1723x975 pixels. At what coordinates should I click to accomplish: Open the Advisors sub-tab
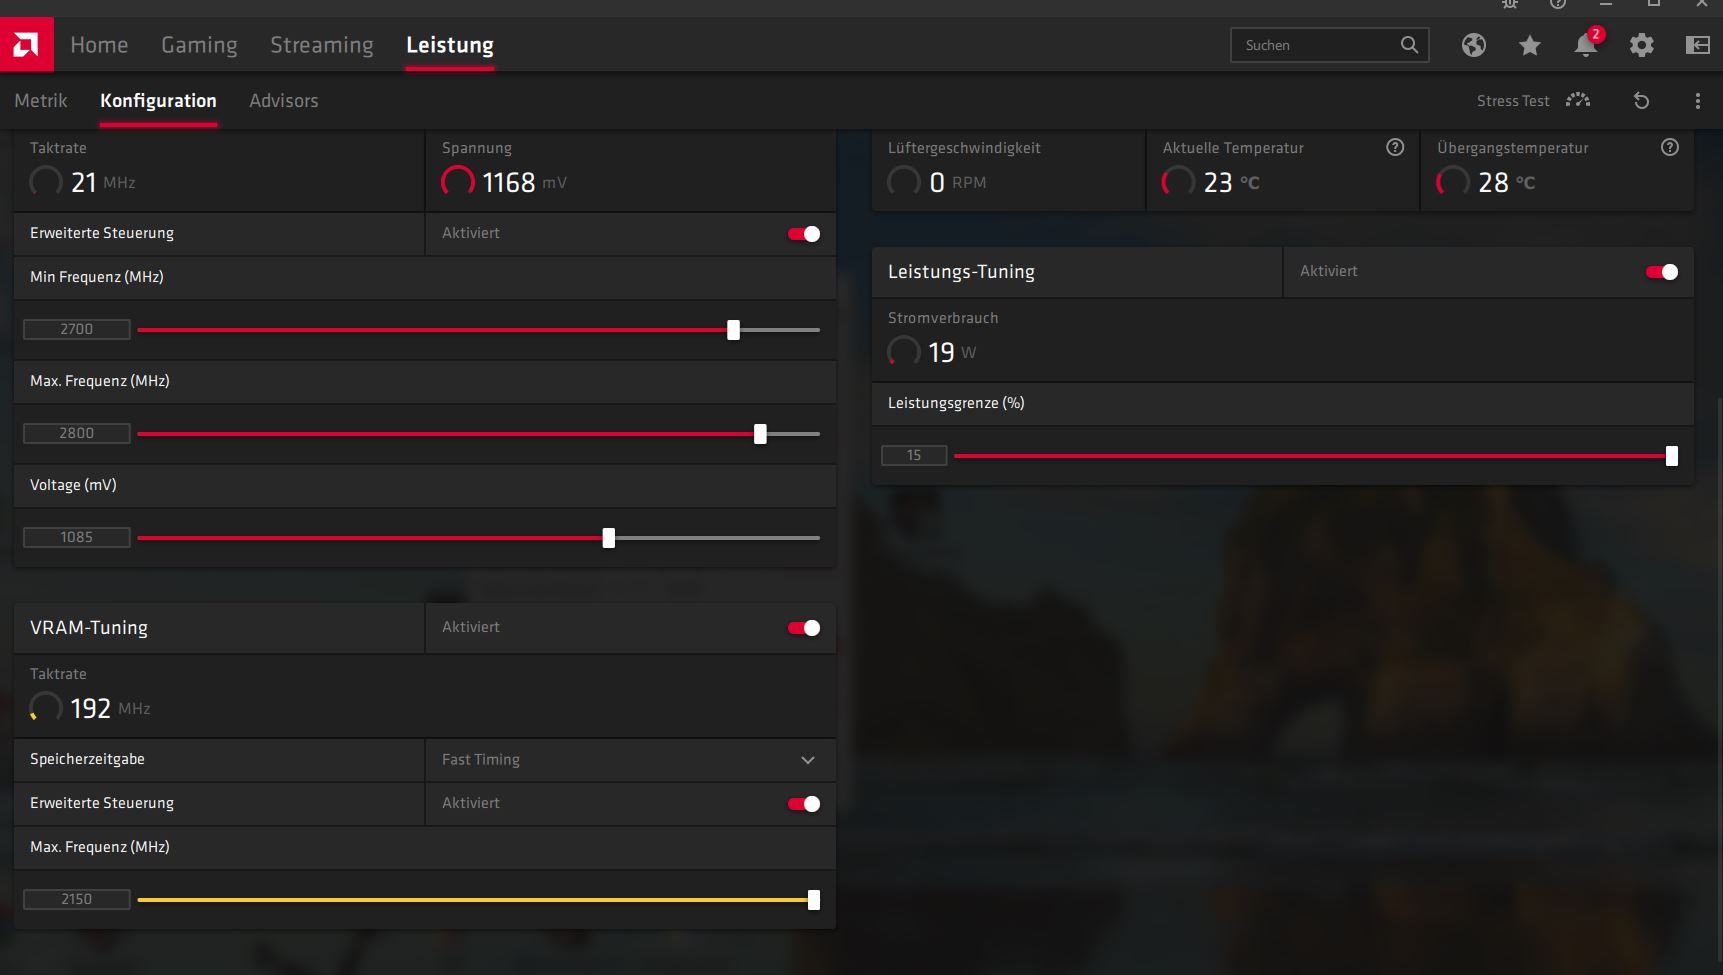tap(284, 100)
